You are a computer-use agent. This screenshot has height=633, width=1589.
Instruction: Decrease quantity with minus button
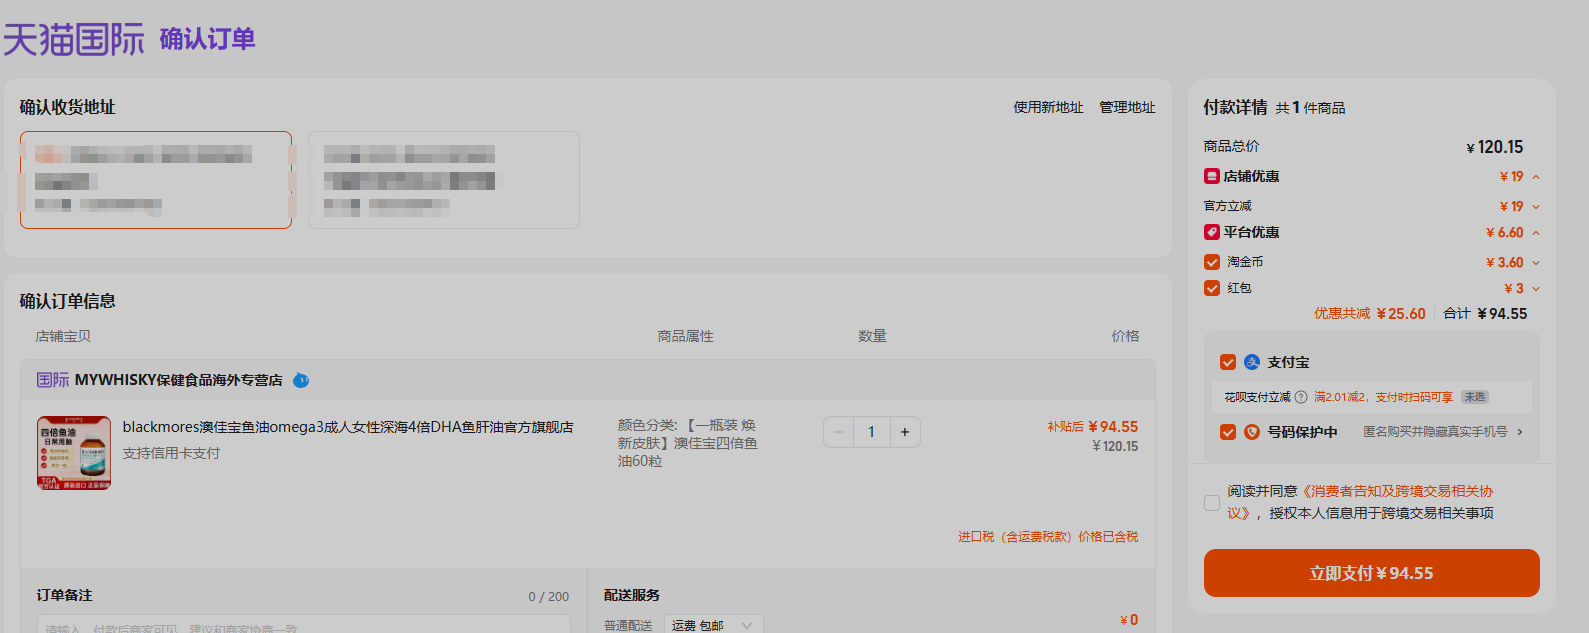(838, 432)
